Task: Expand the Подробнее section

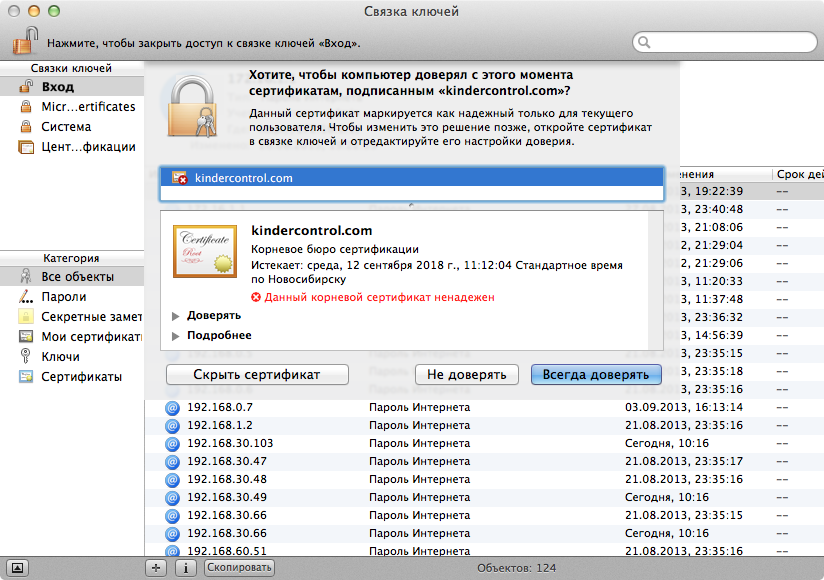Action: pos(176,336)
